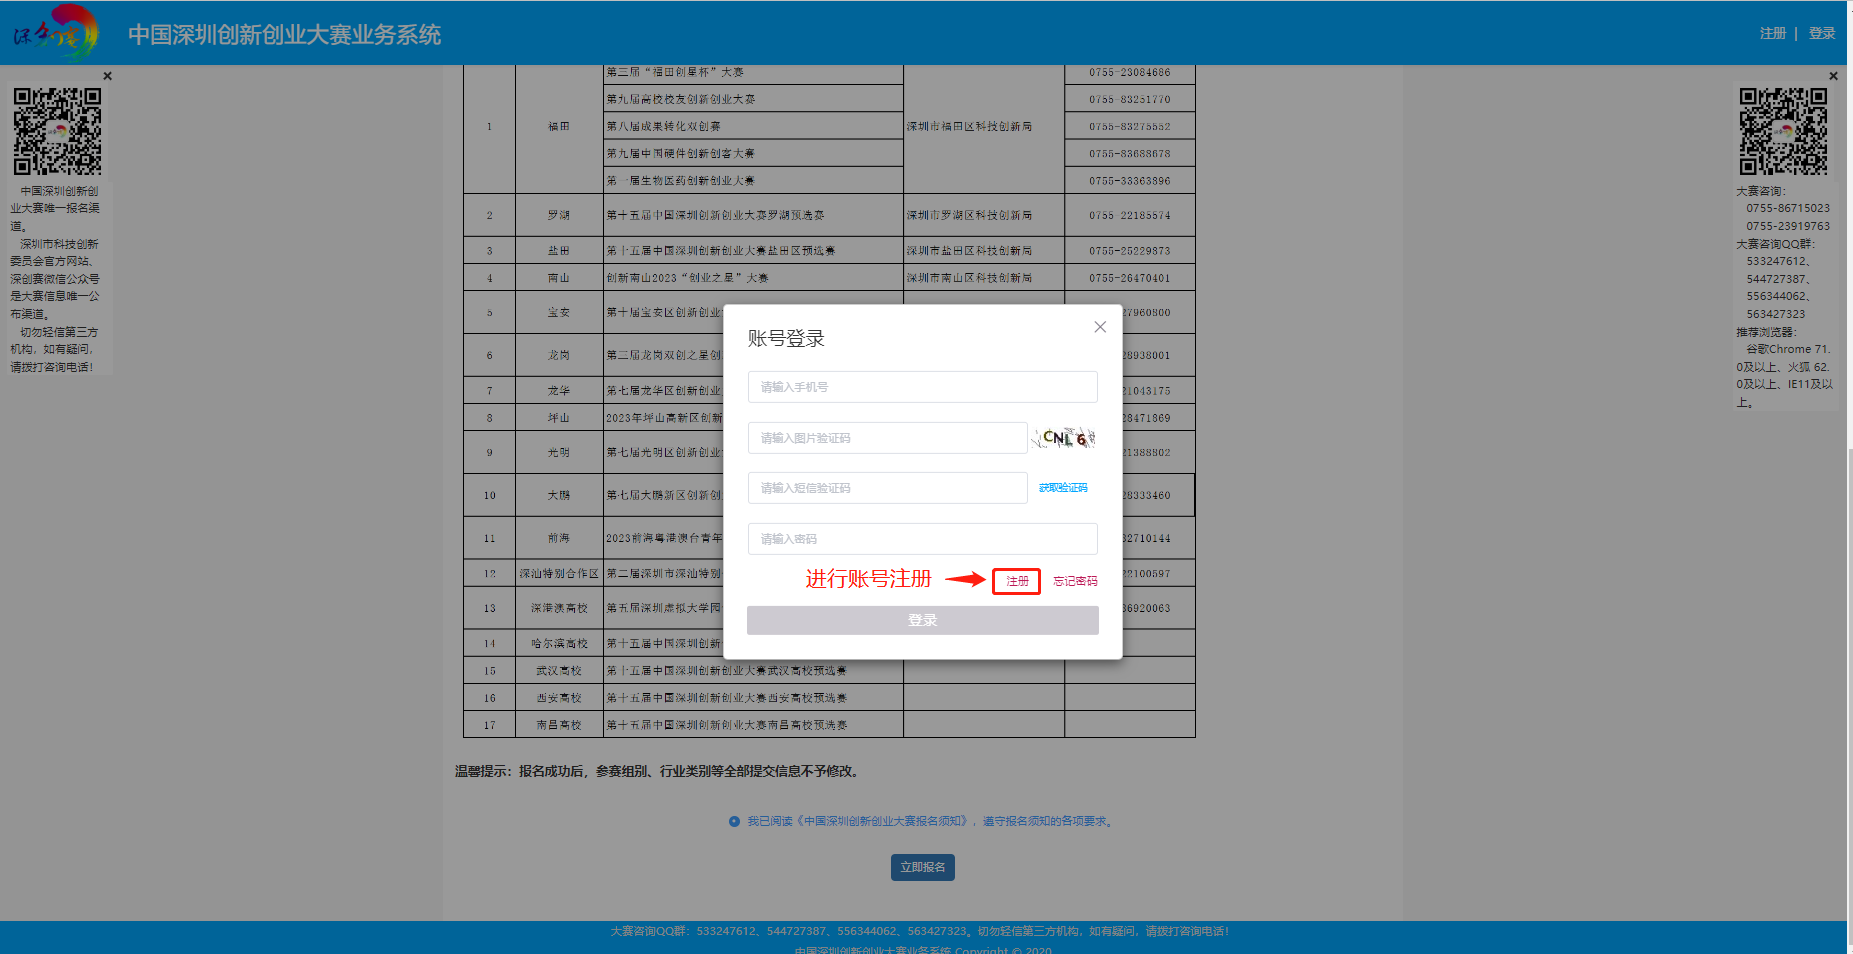Click the 宝安 district cell in table
This screenshot has width=1853, height=954.
pos(559,312)
